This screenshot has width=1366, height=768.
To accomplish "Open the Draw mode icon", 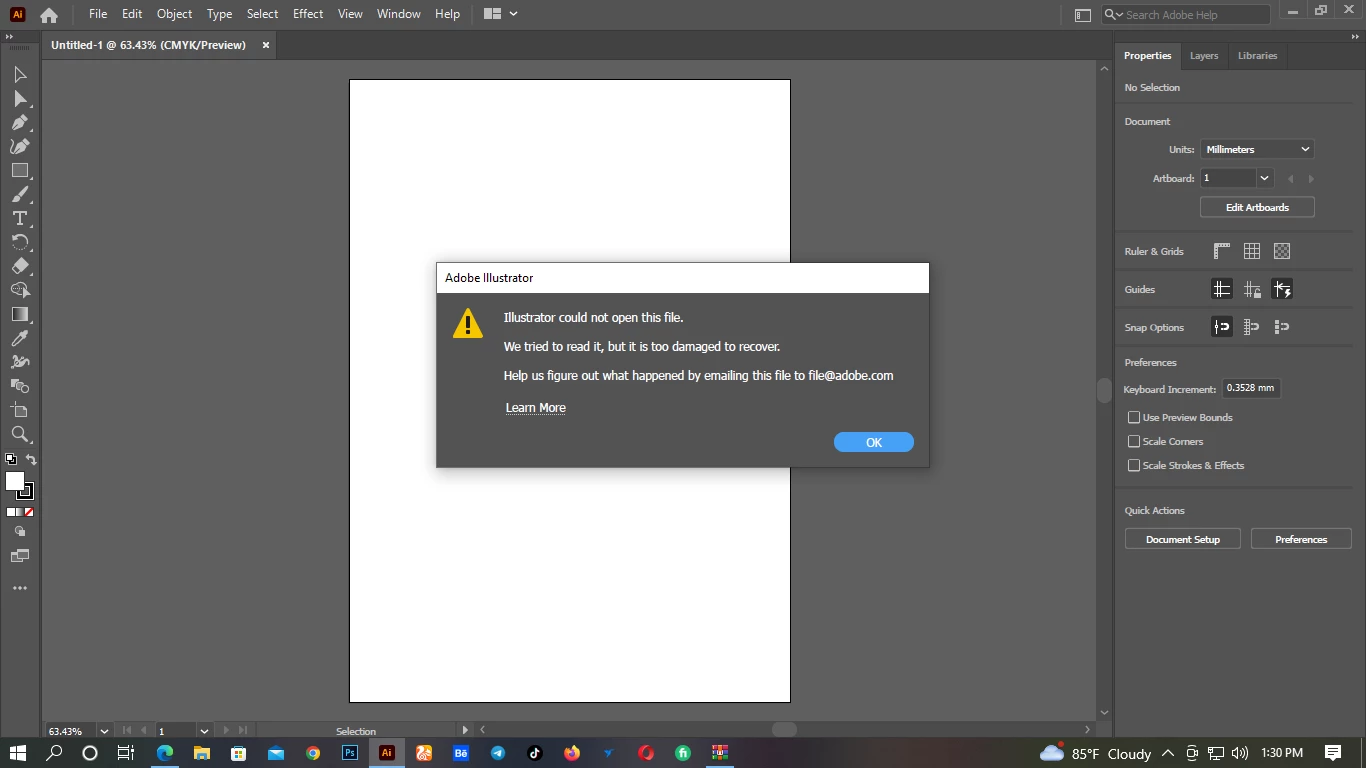I will point(20,532).
